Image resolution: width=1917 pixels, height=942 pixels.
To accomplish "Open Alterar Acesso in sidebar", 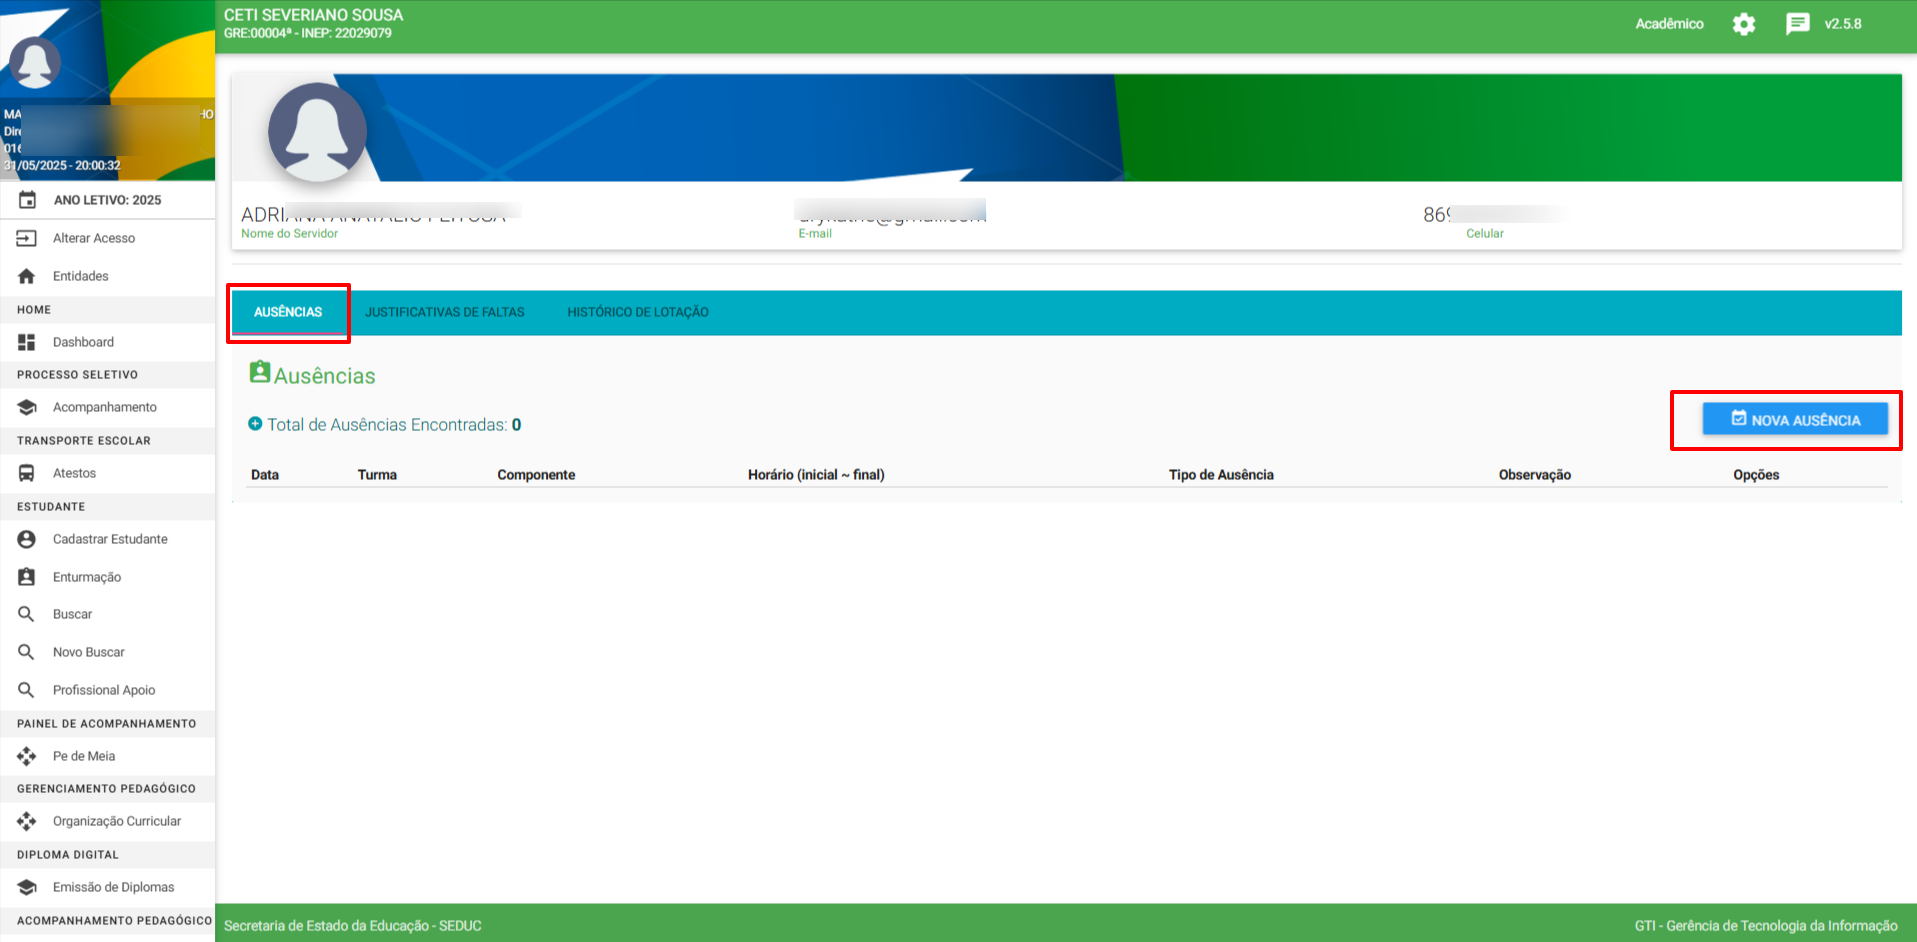I will (94, 238).
